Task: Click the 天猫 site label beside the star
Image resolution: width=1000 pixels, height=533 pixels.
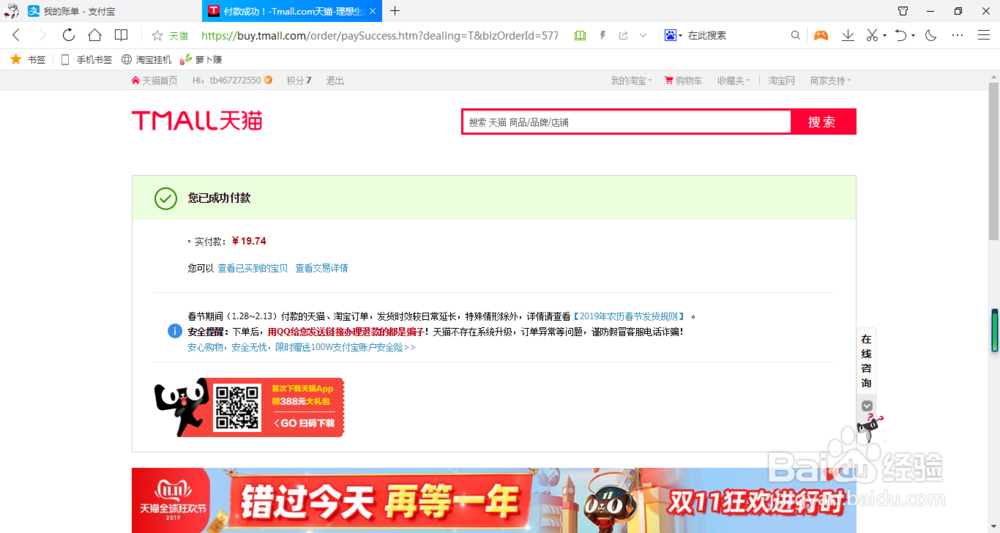Action: 179,36
